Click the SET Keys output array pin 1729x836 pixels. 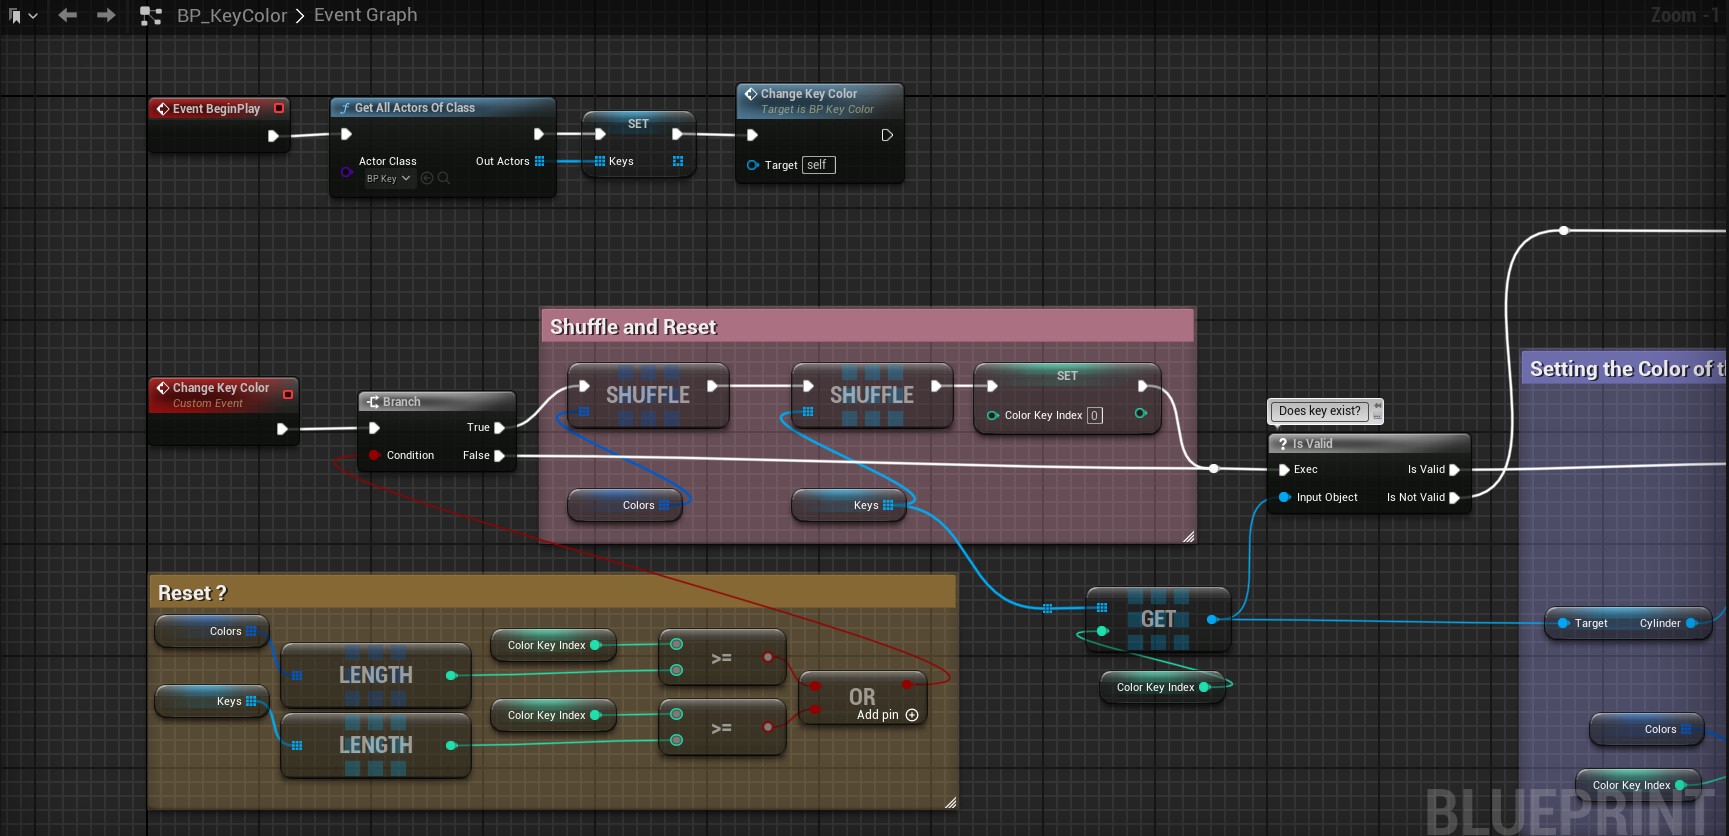[x=678, y=161]
